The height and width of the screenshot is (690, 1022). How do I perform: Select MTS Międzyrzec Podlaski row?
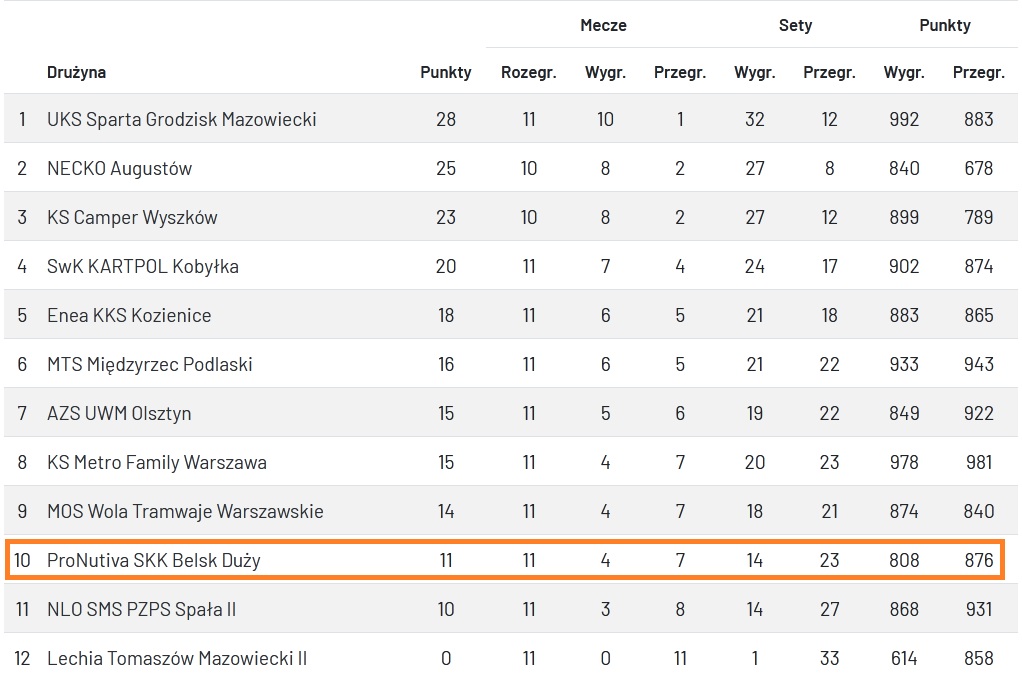149,364
